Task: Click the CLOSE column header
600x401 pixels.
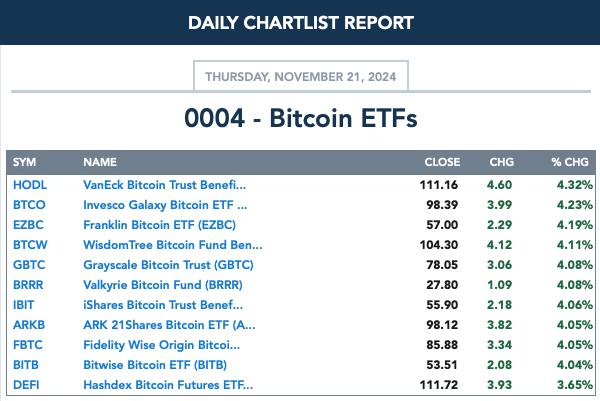Action: [442, 162]
